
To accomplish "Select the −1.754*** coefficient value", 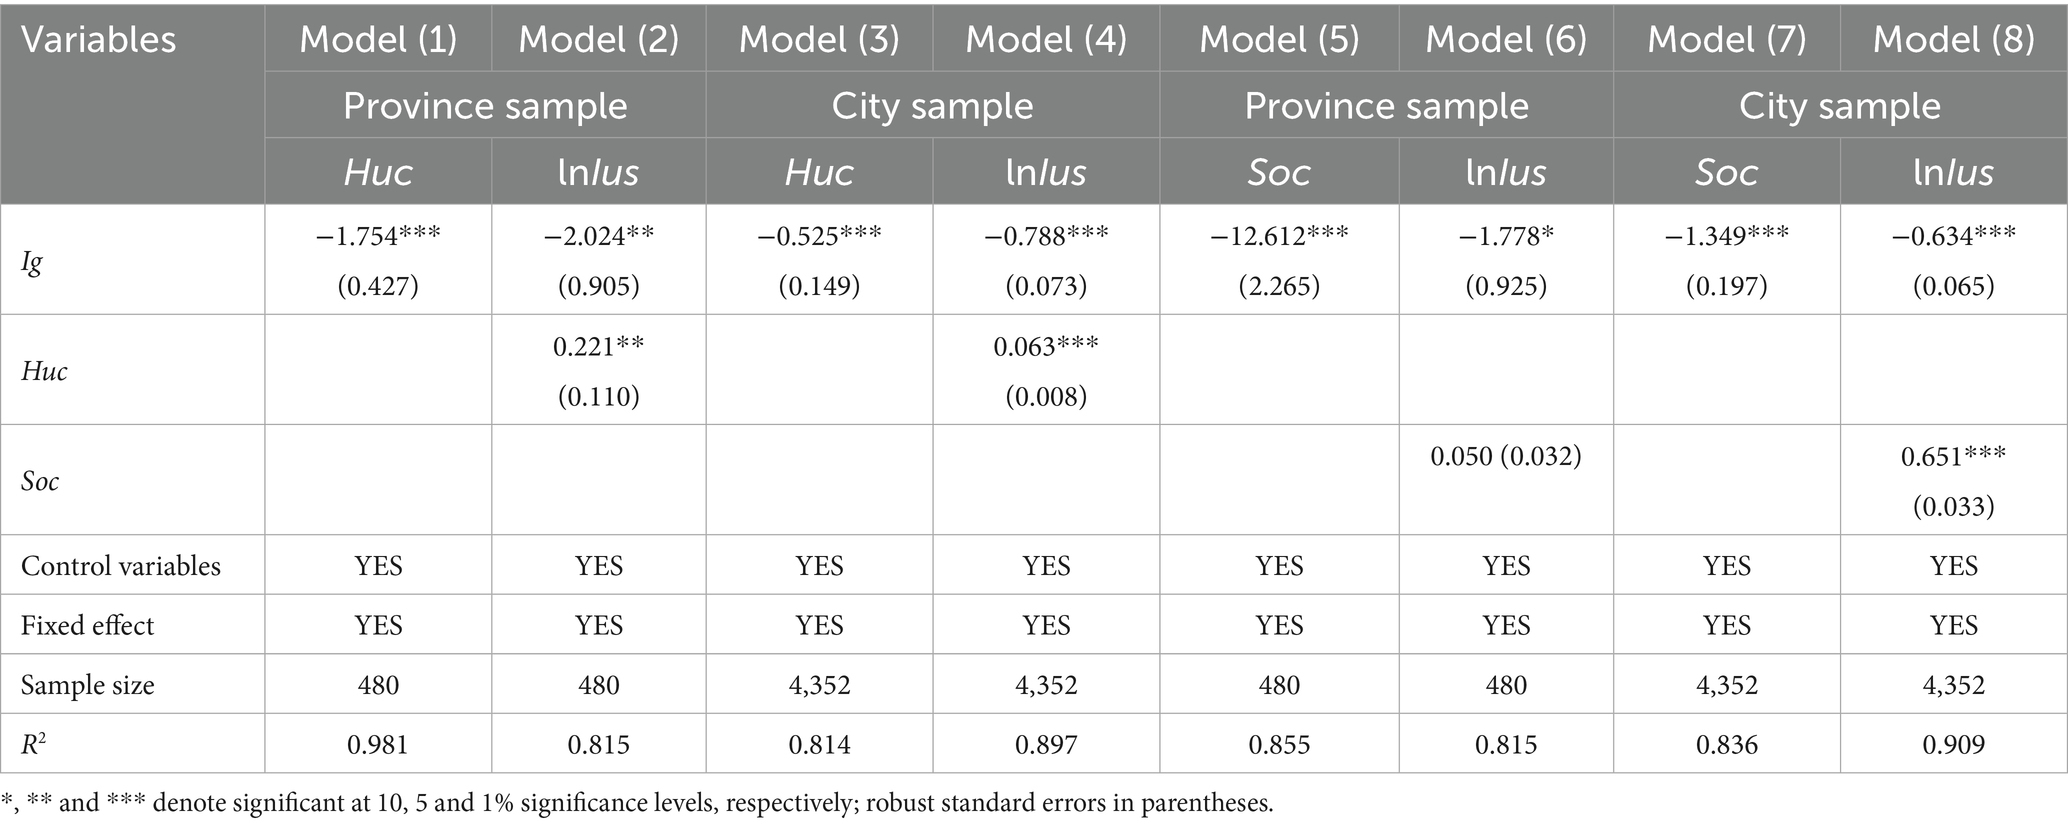I will click(x=378, y=237).
